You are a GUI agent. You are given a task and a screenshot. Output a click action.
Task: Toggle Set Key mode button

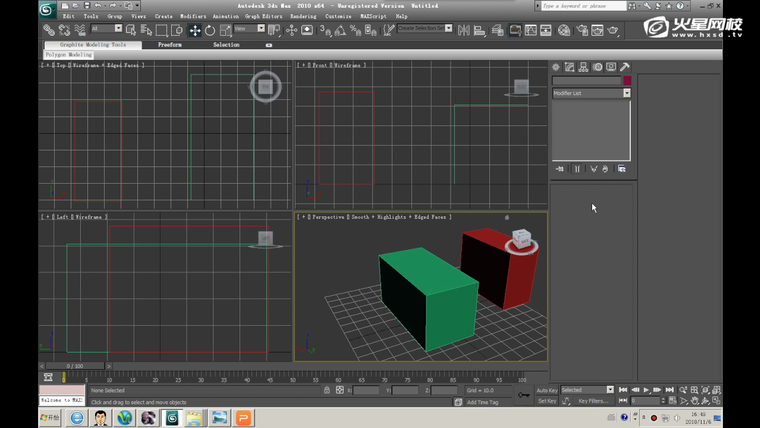[x=547, y=401]
